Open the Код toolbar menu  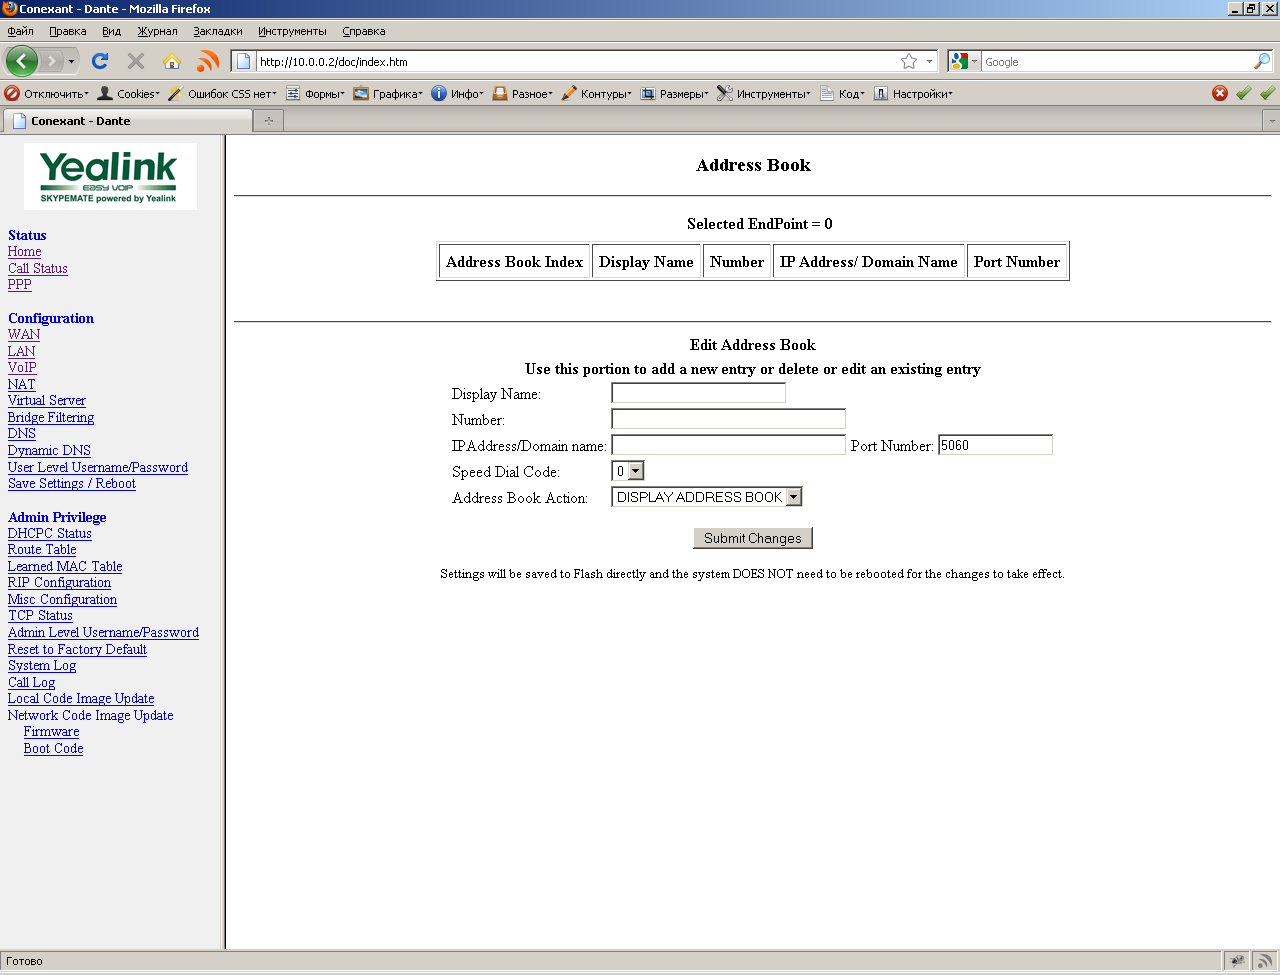842,93
